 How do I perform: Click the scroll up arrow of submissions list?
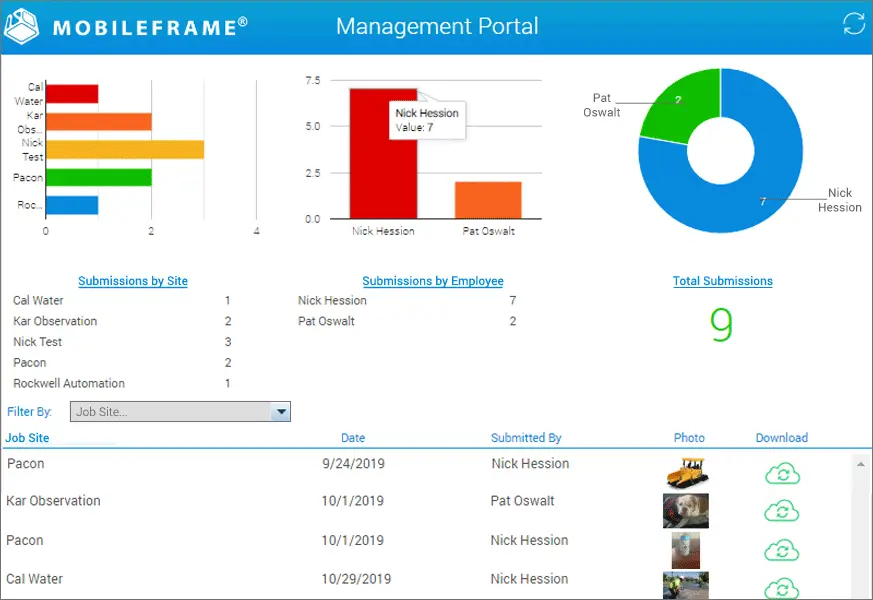pos(861,464)
